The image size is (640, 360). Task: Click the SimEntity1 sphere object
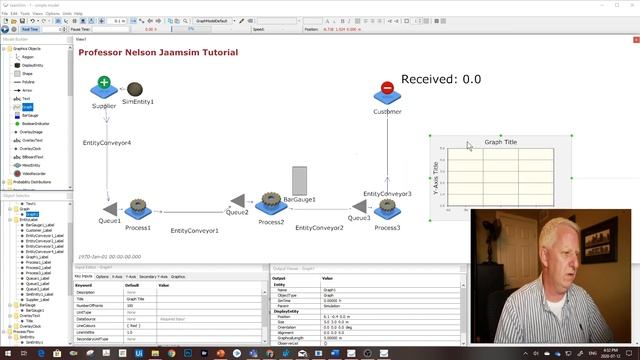(135, 89)
